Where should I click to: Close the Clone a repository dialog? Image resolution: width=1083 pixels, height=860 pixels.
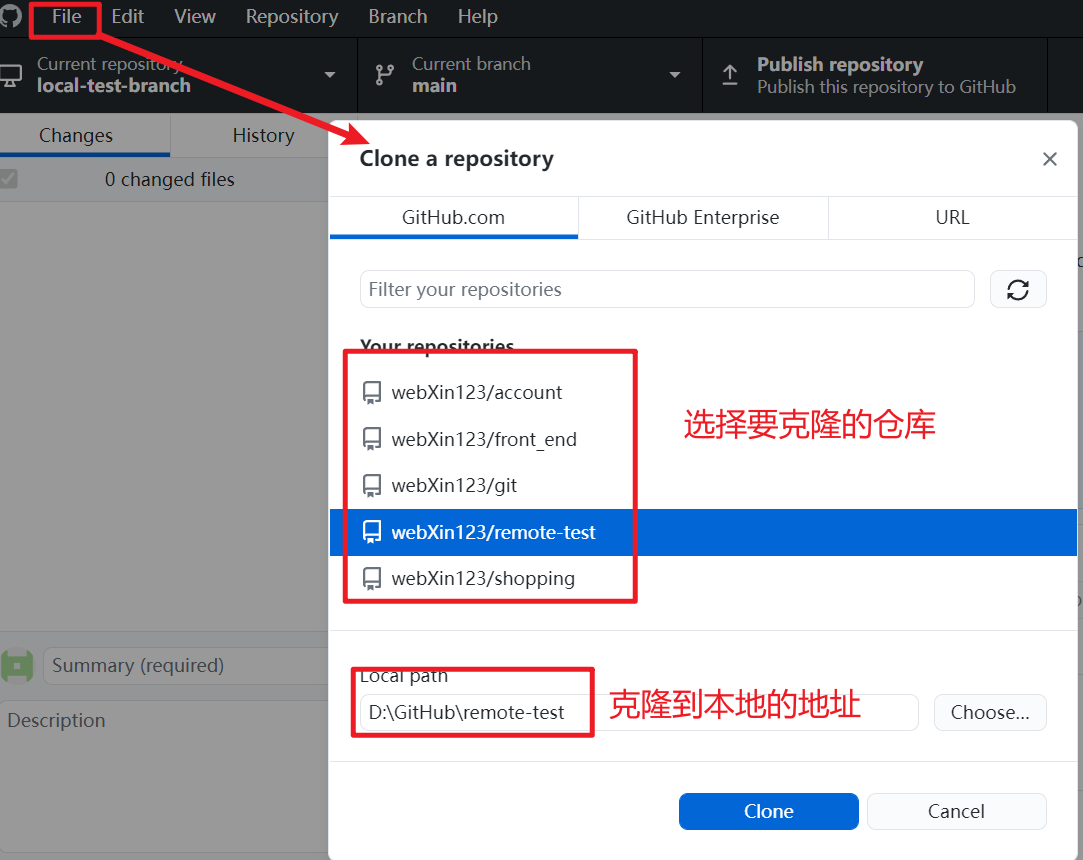[x=1049, y=159]
